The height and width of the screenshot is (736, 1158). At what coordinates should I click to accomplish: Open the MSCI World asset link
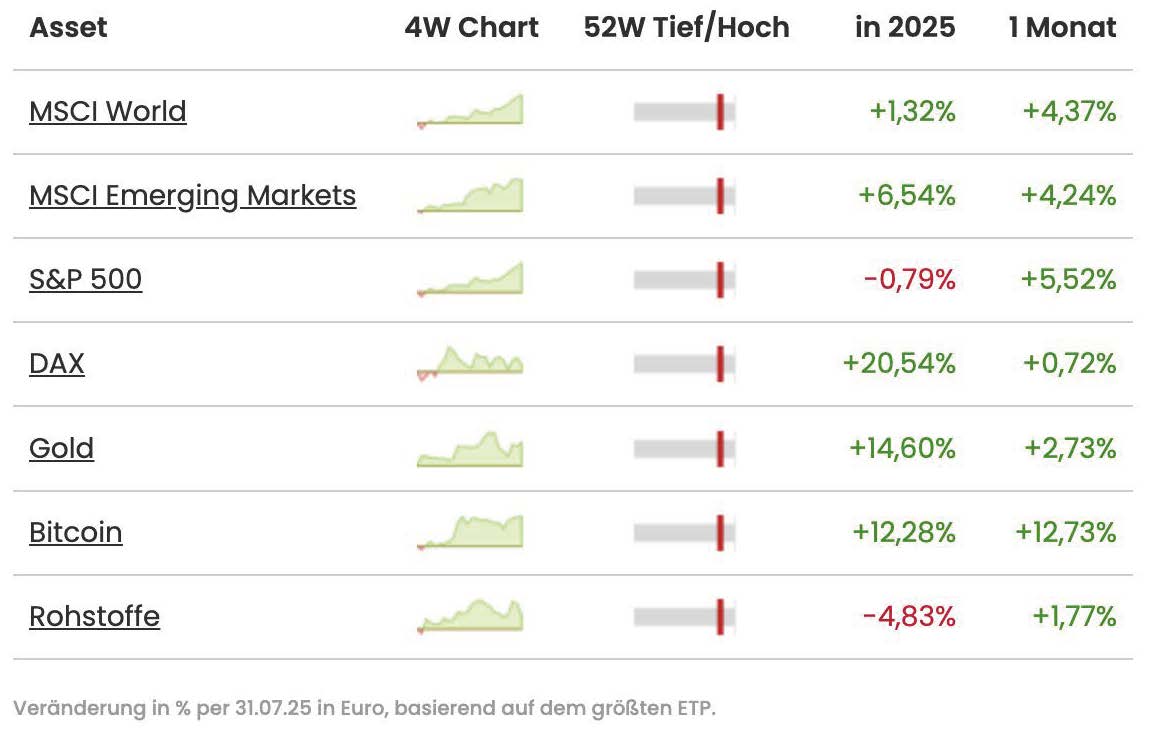click(x=108, y=111)
